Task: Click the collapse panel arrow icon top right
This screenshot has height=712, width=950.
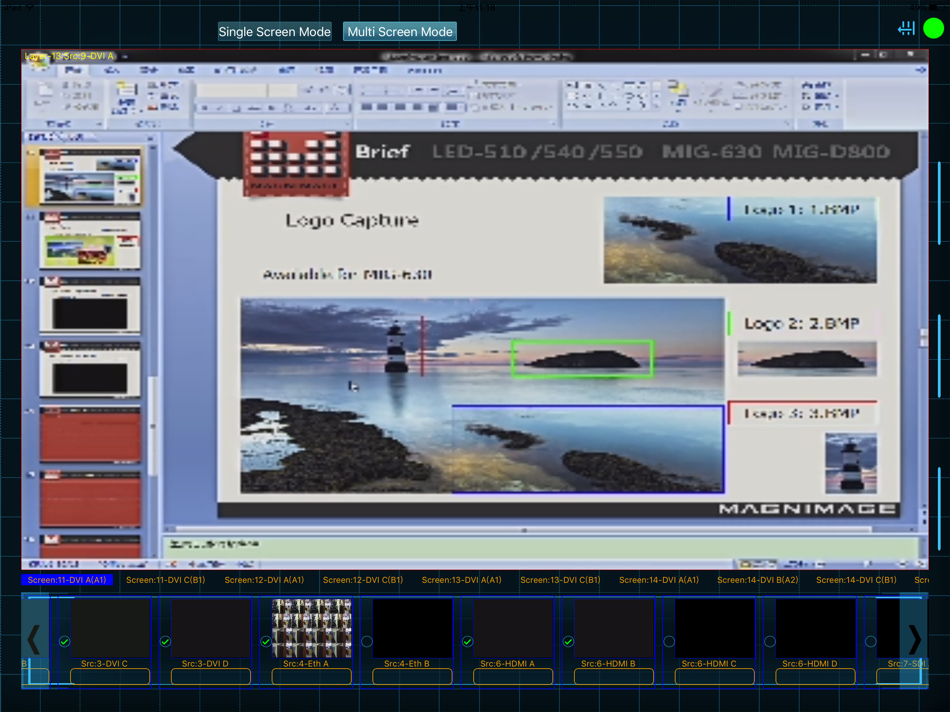Action: click(x=906, y=29)
